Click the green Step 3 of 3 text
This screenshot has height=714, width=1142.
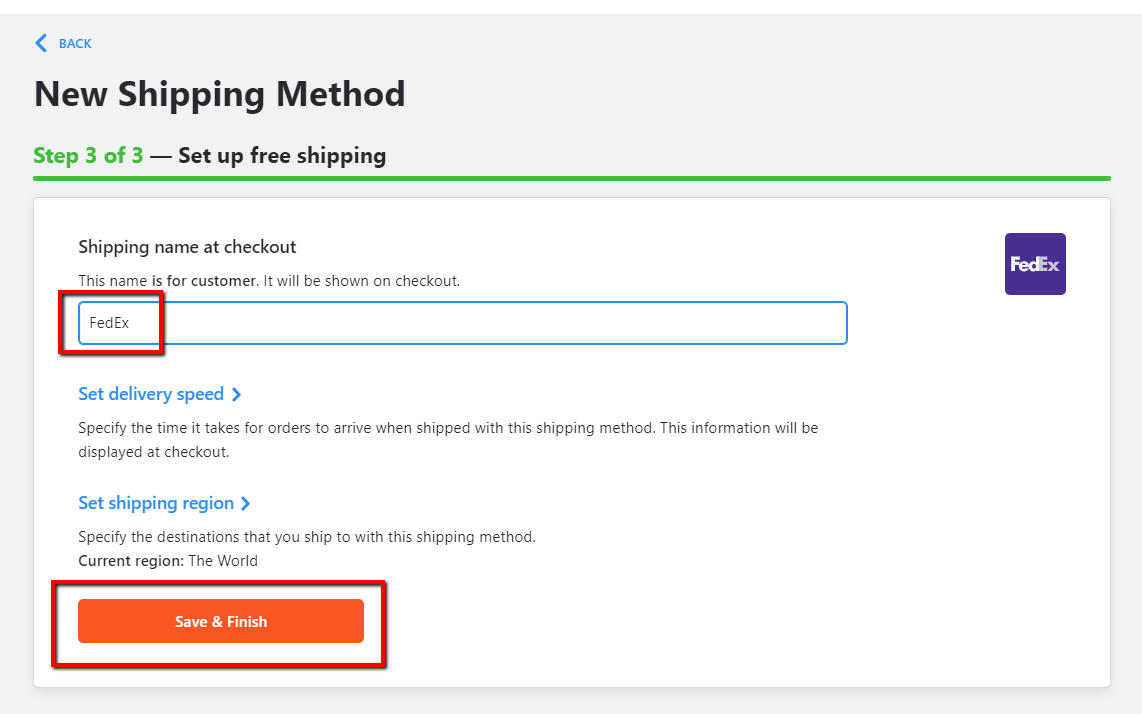(88, 156)
